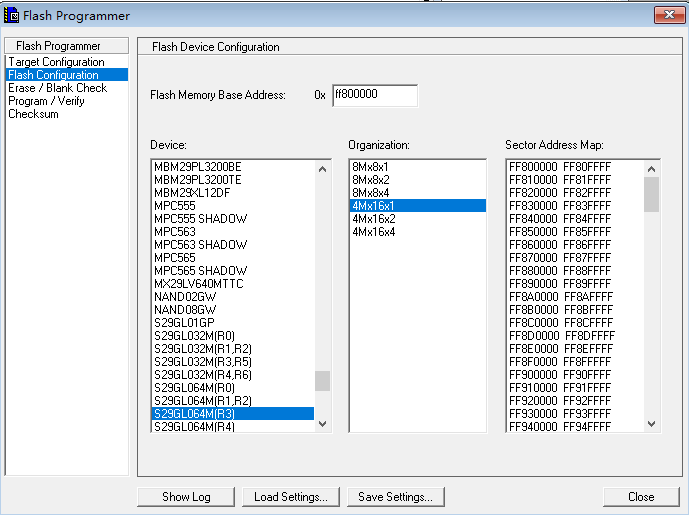Select device MBM29PL3200BE
The width and height of the screenshot is (689, 515).
pyautogui.click(x=233, y=167)
